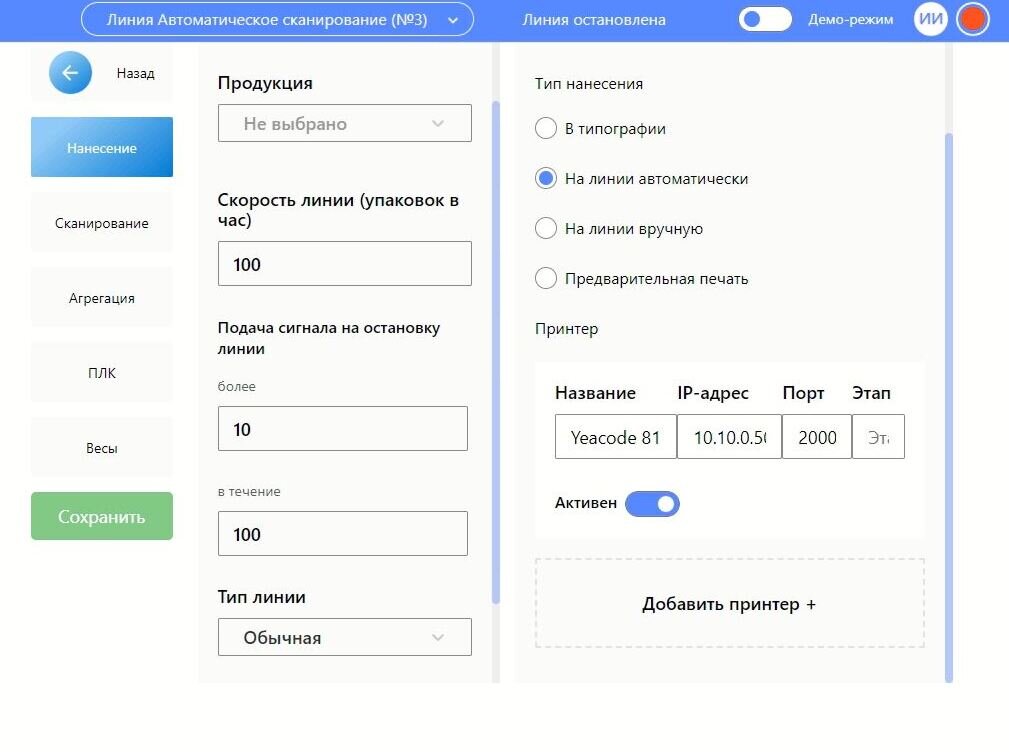Click the Сохранить button

click(102, 516)
